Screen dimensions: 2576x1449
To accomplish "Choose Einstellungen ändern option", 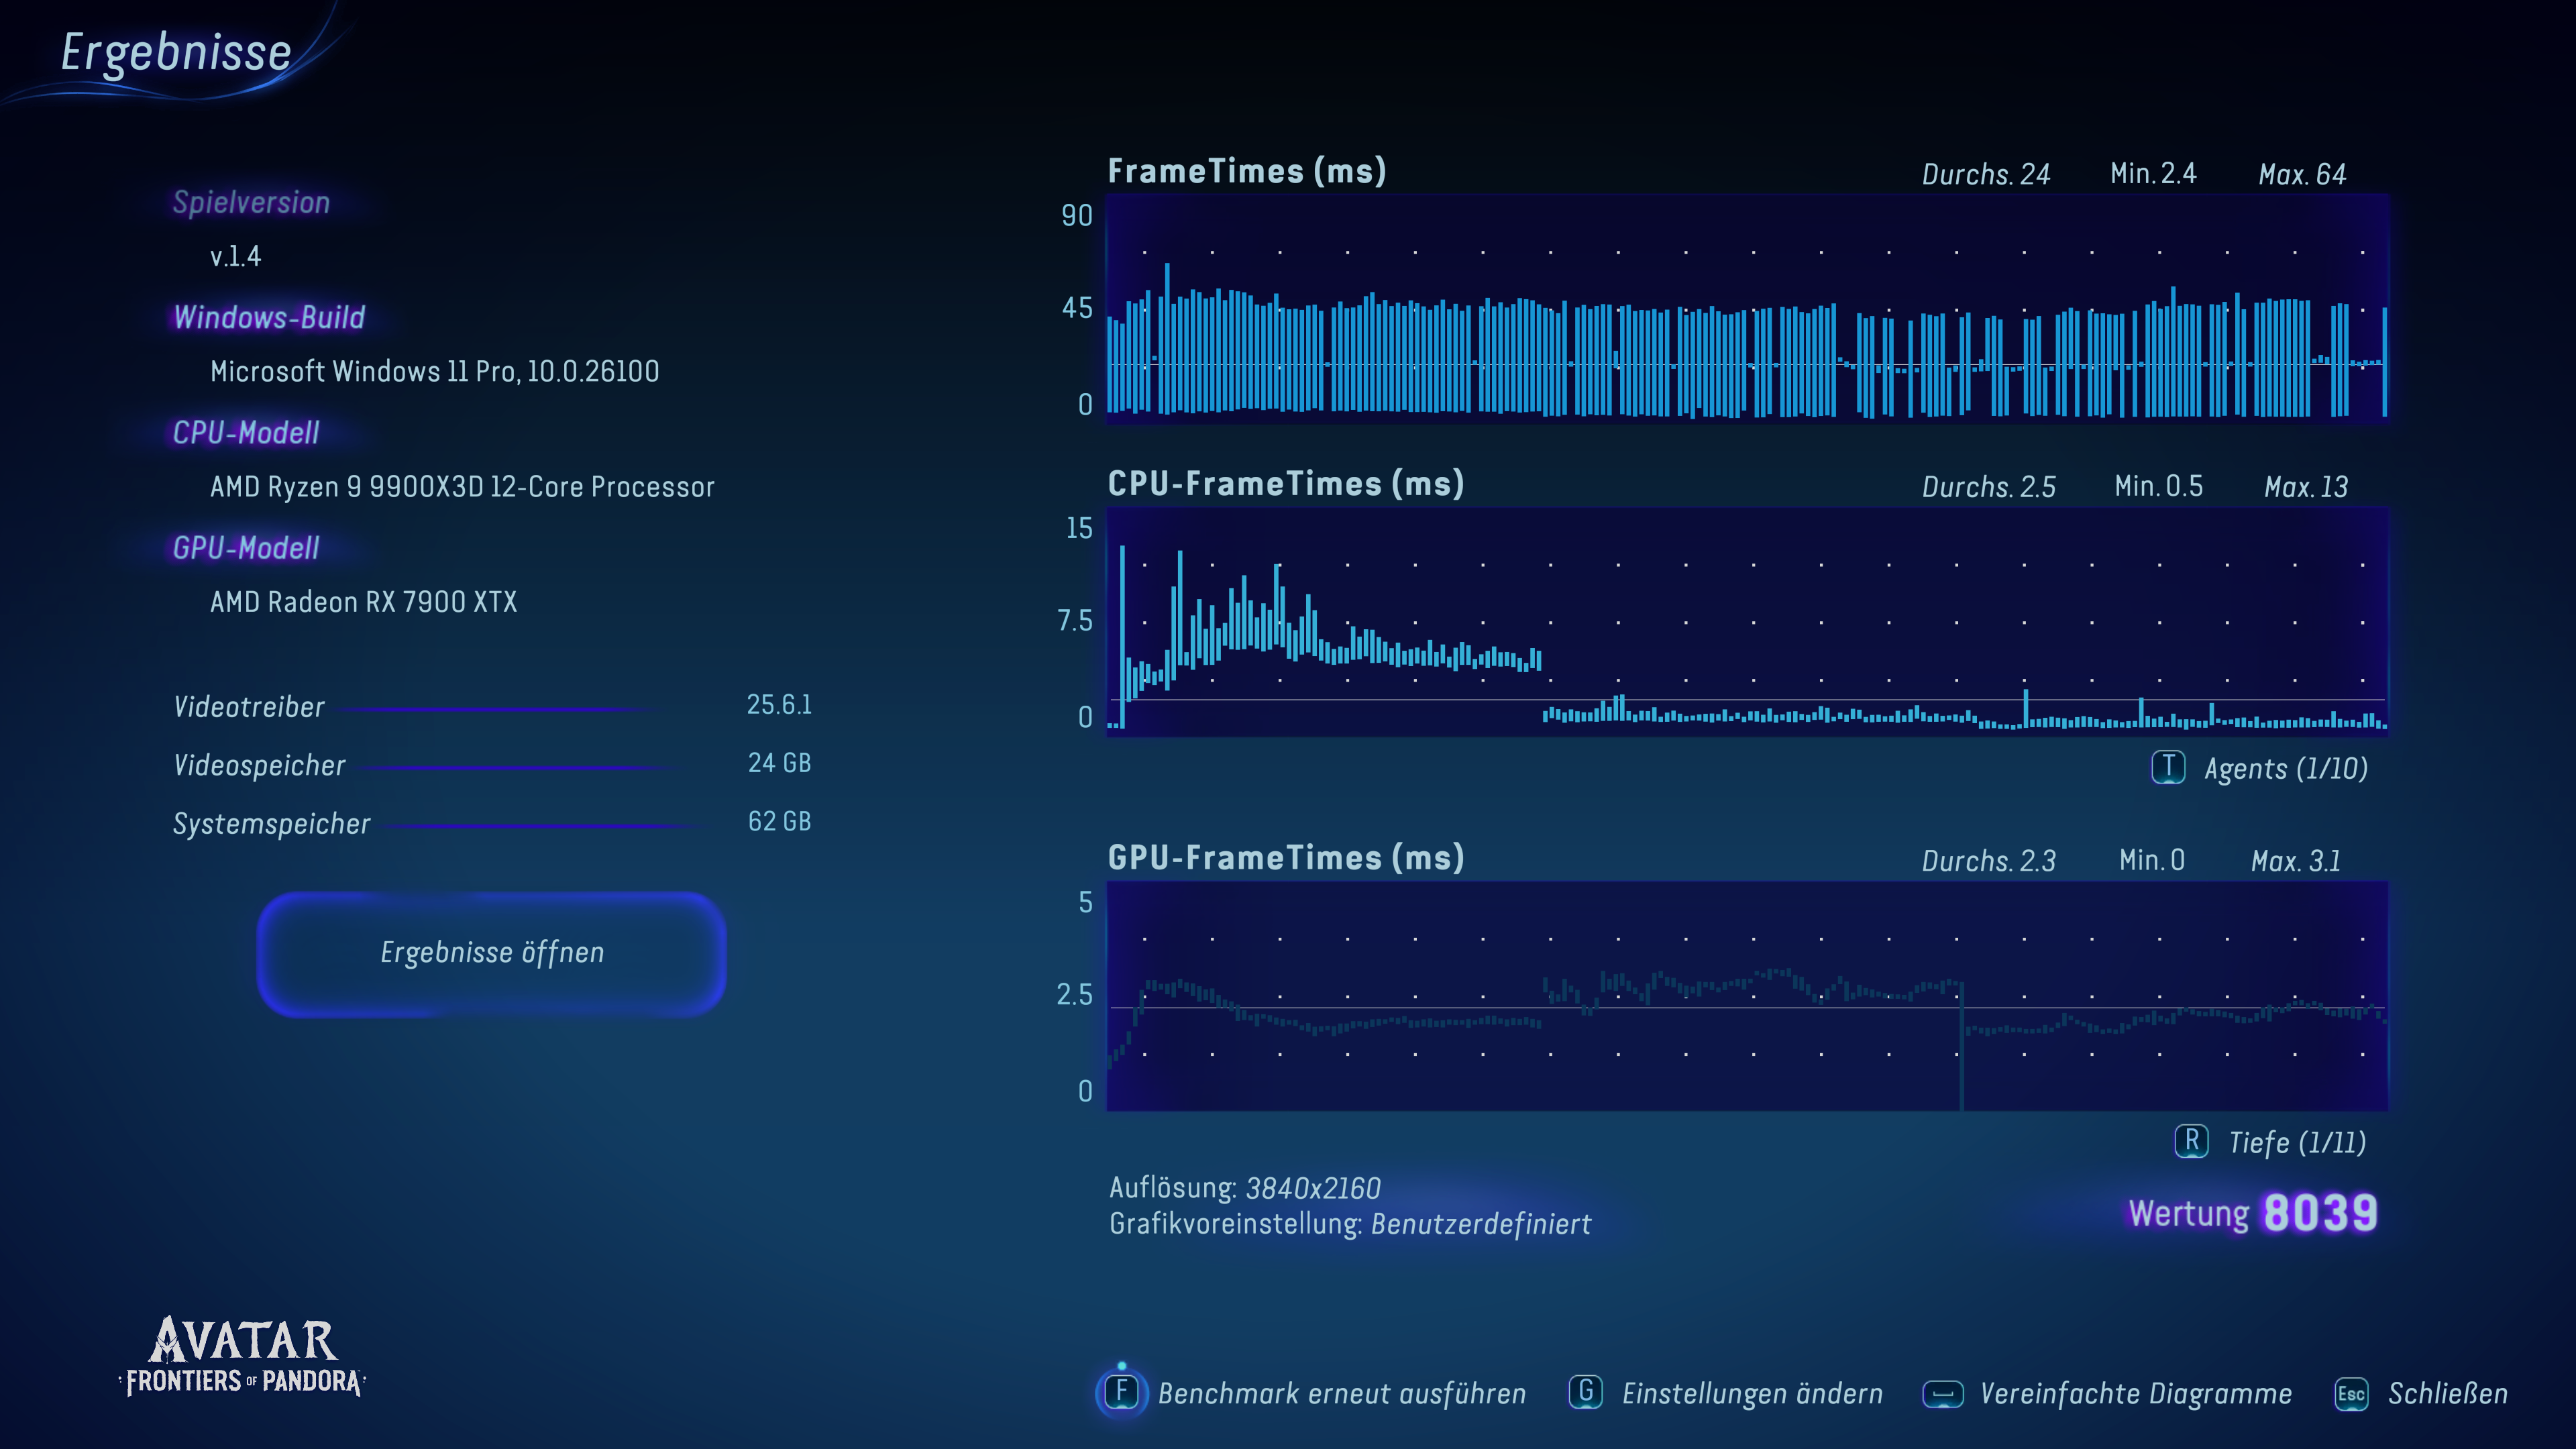I will [1752, 1393].
